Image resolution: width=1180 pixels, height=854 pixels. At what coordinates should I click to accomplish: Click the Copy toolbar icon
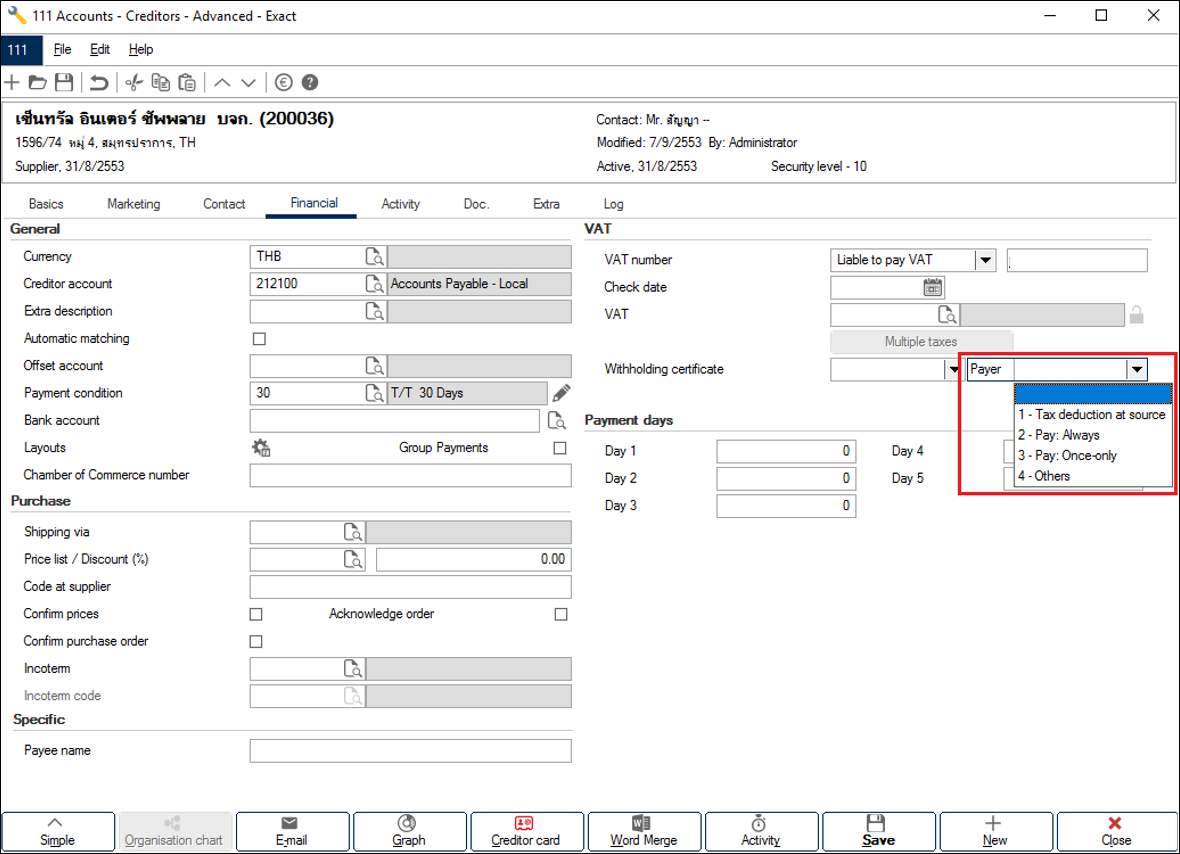160,82
